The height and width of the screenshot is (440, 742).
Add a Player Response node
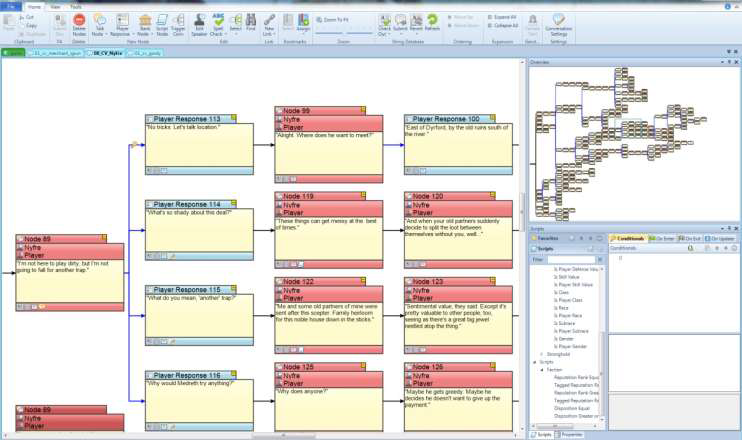[x=123, y=21]
